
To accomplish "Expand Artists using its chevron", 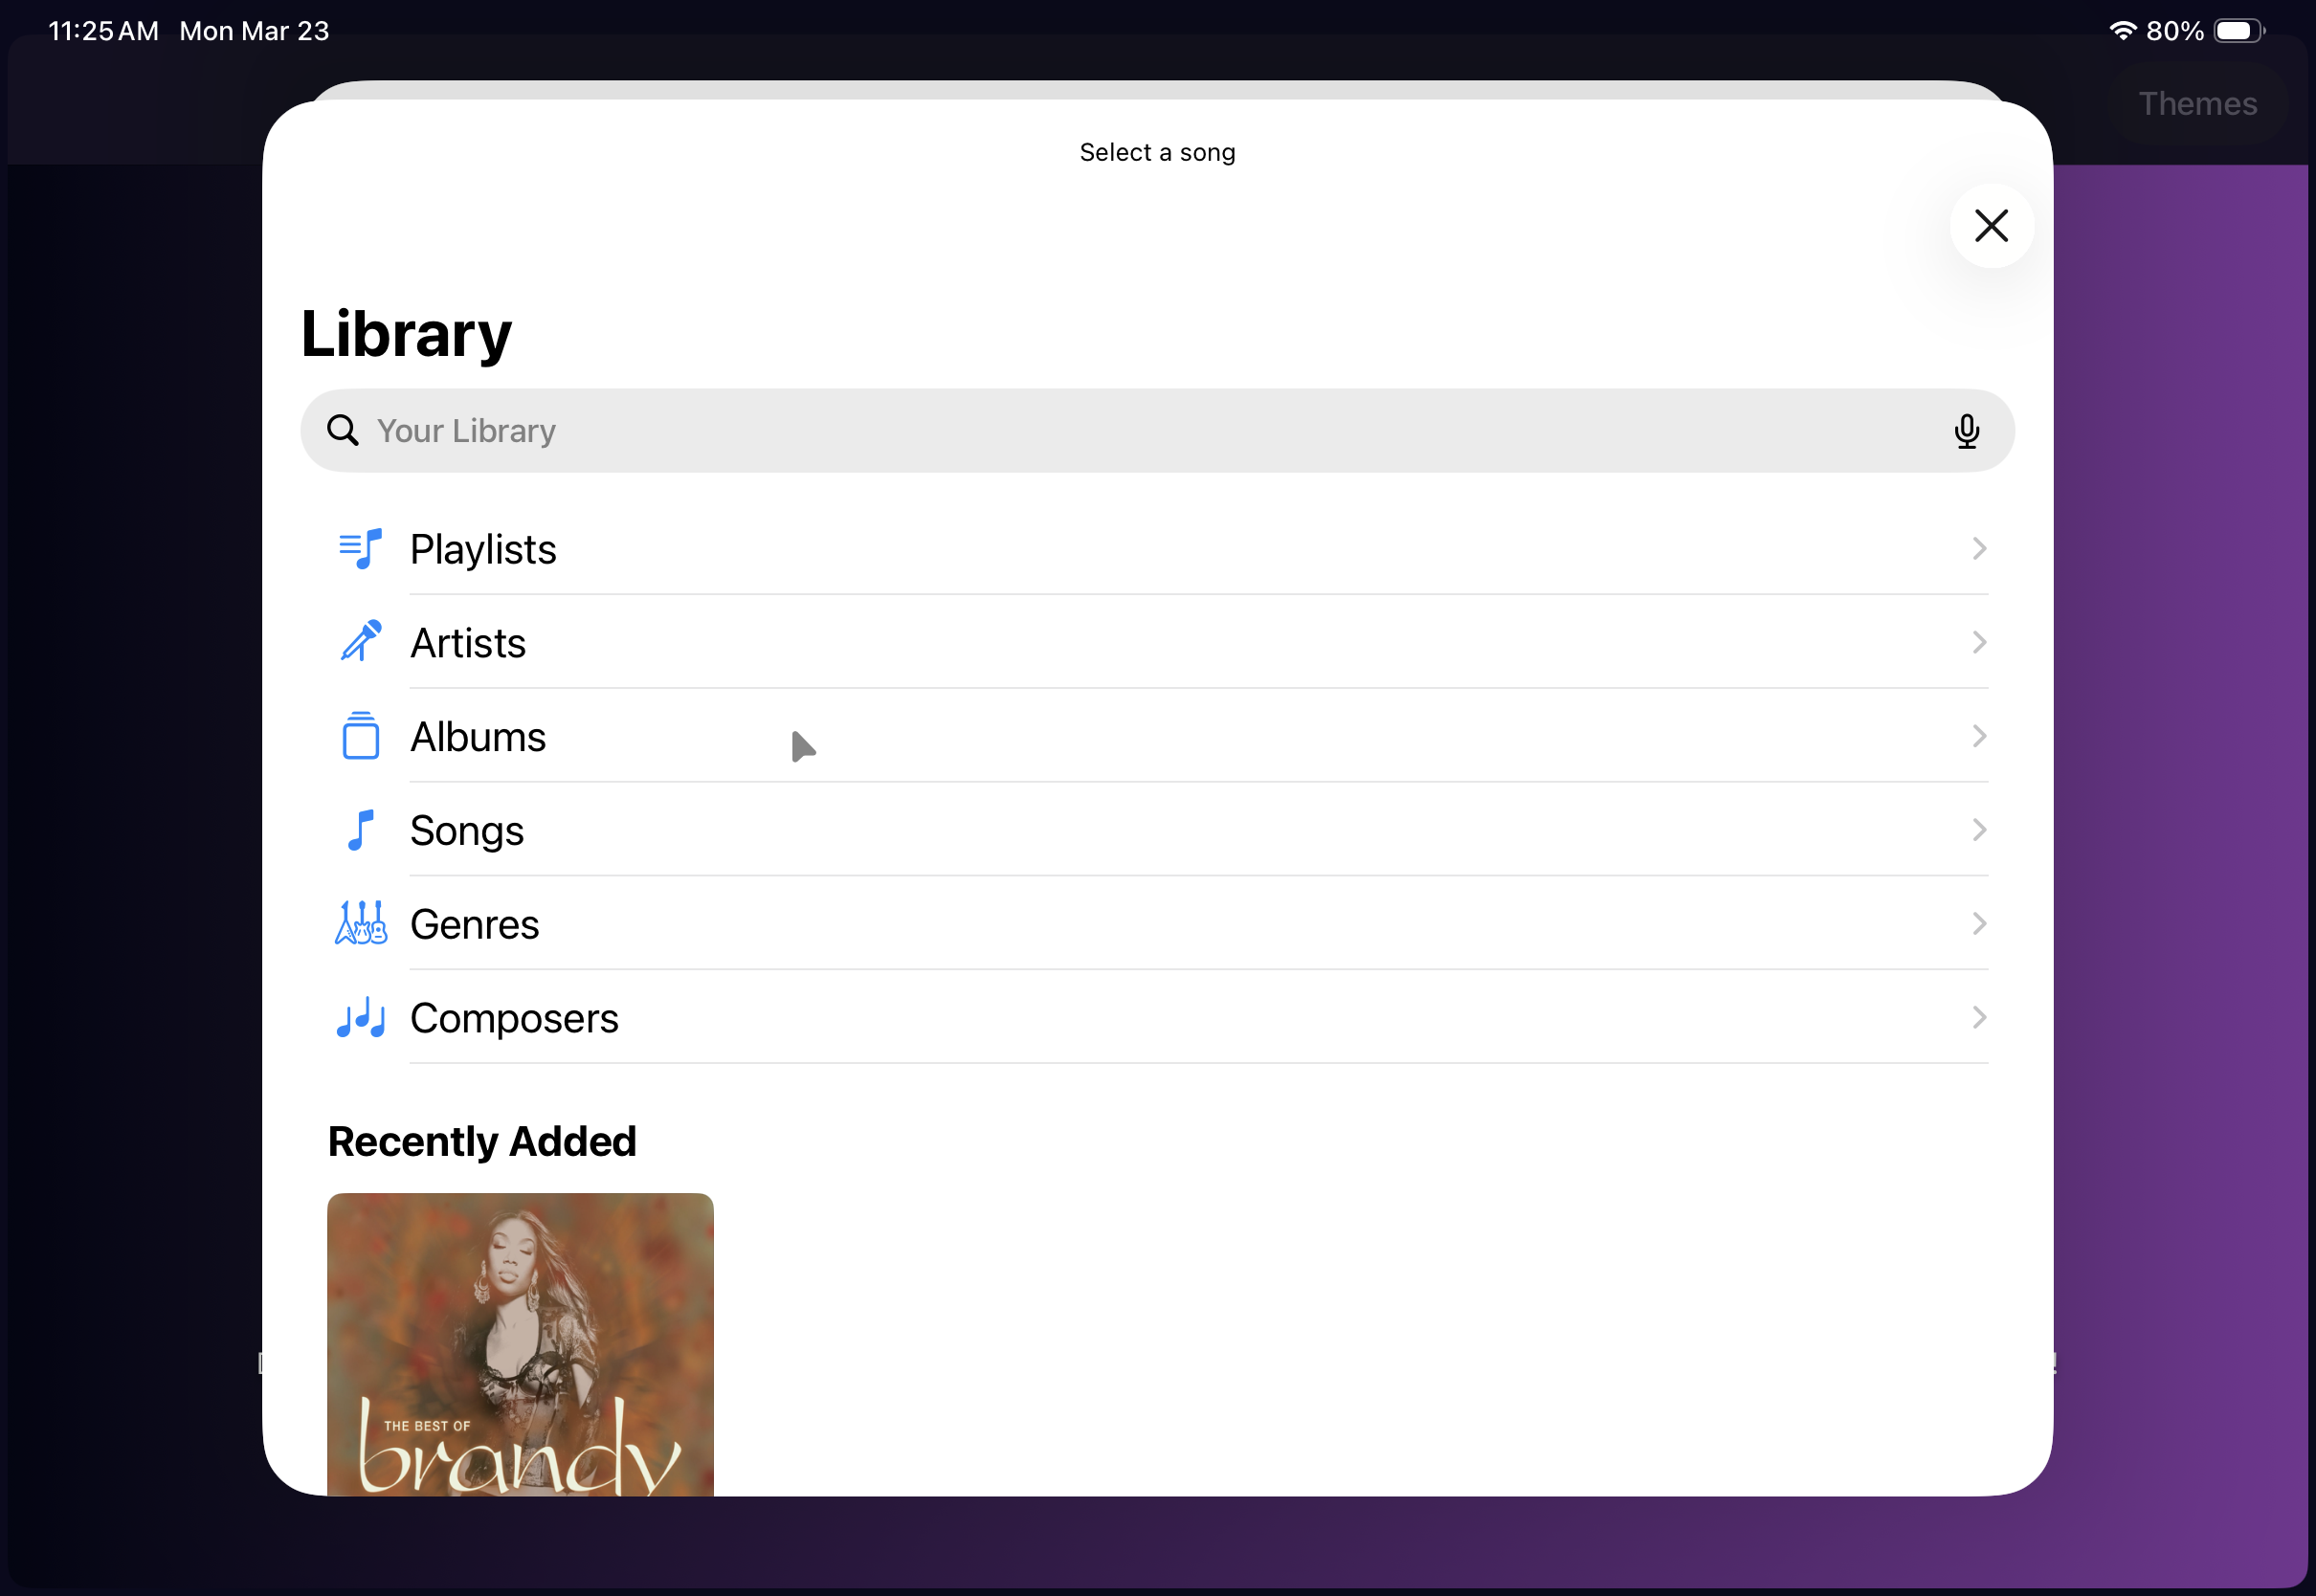I will pos(1978,642).
